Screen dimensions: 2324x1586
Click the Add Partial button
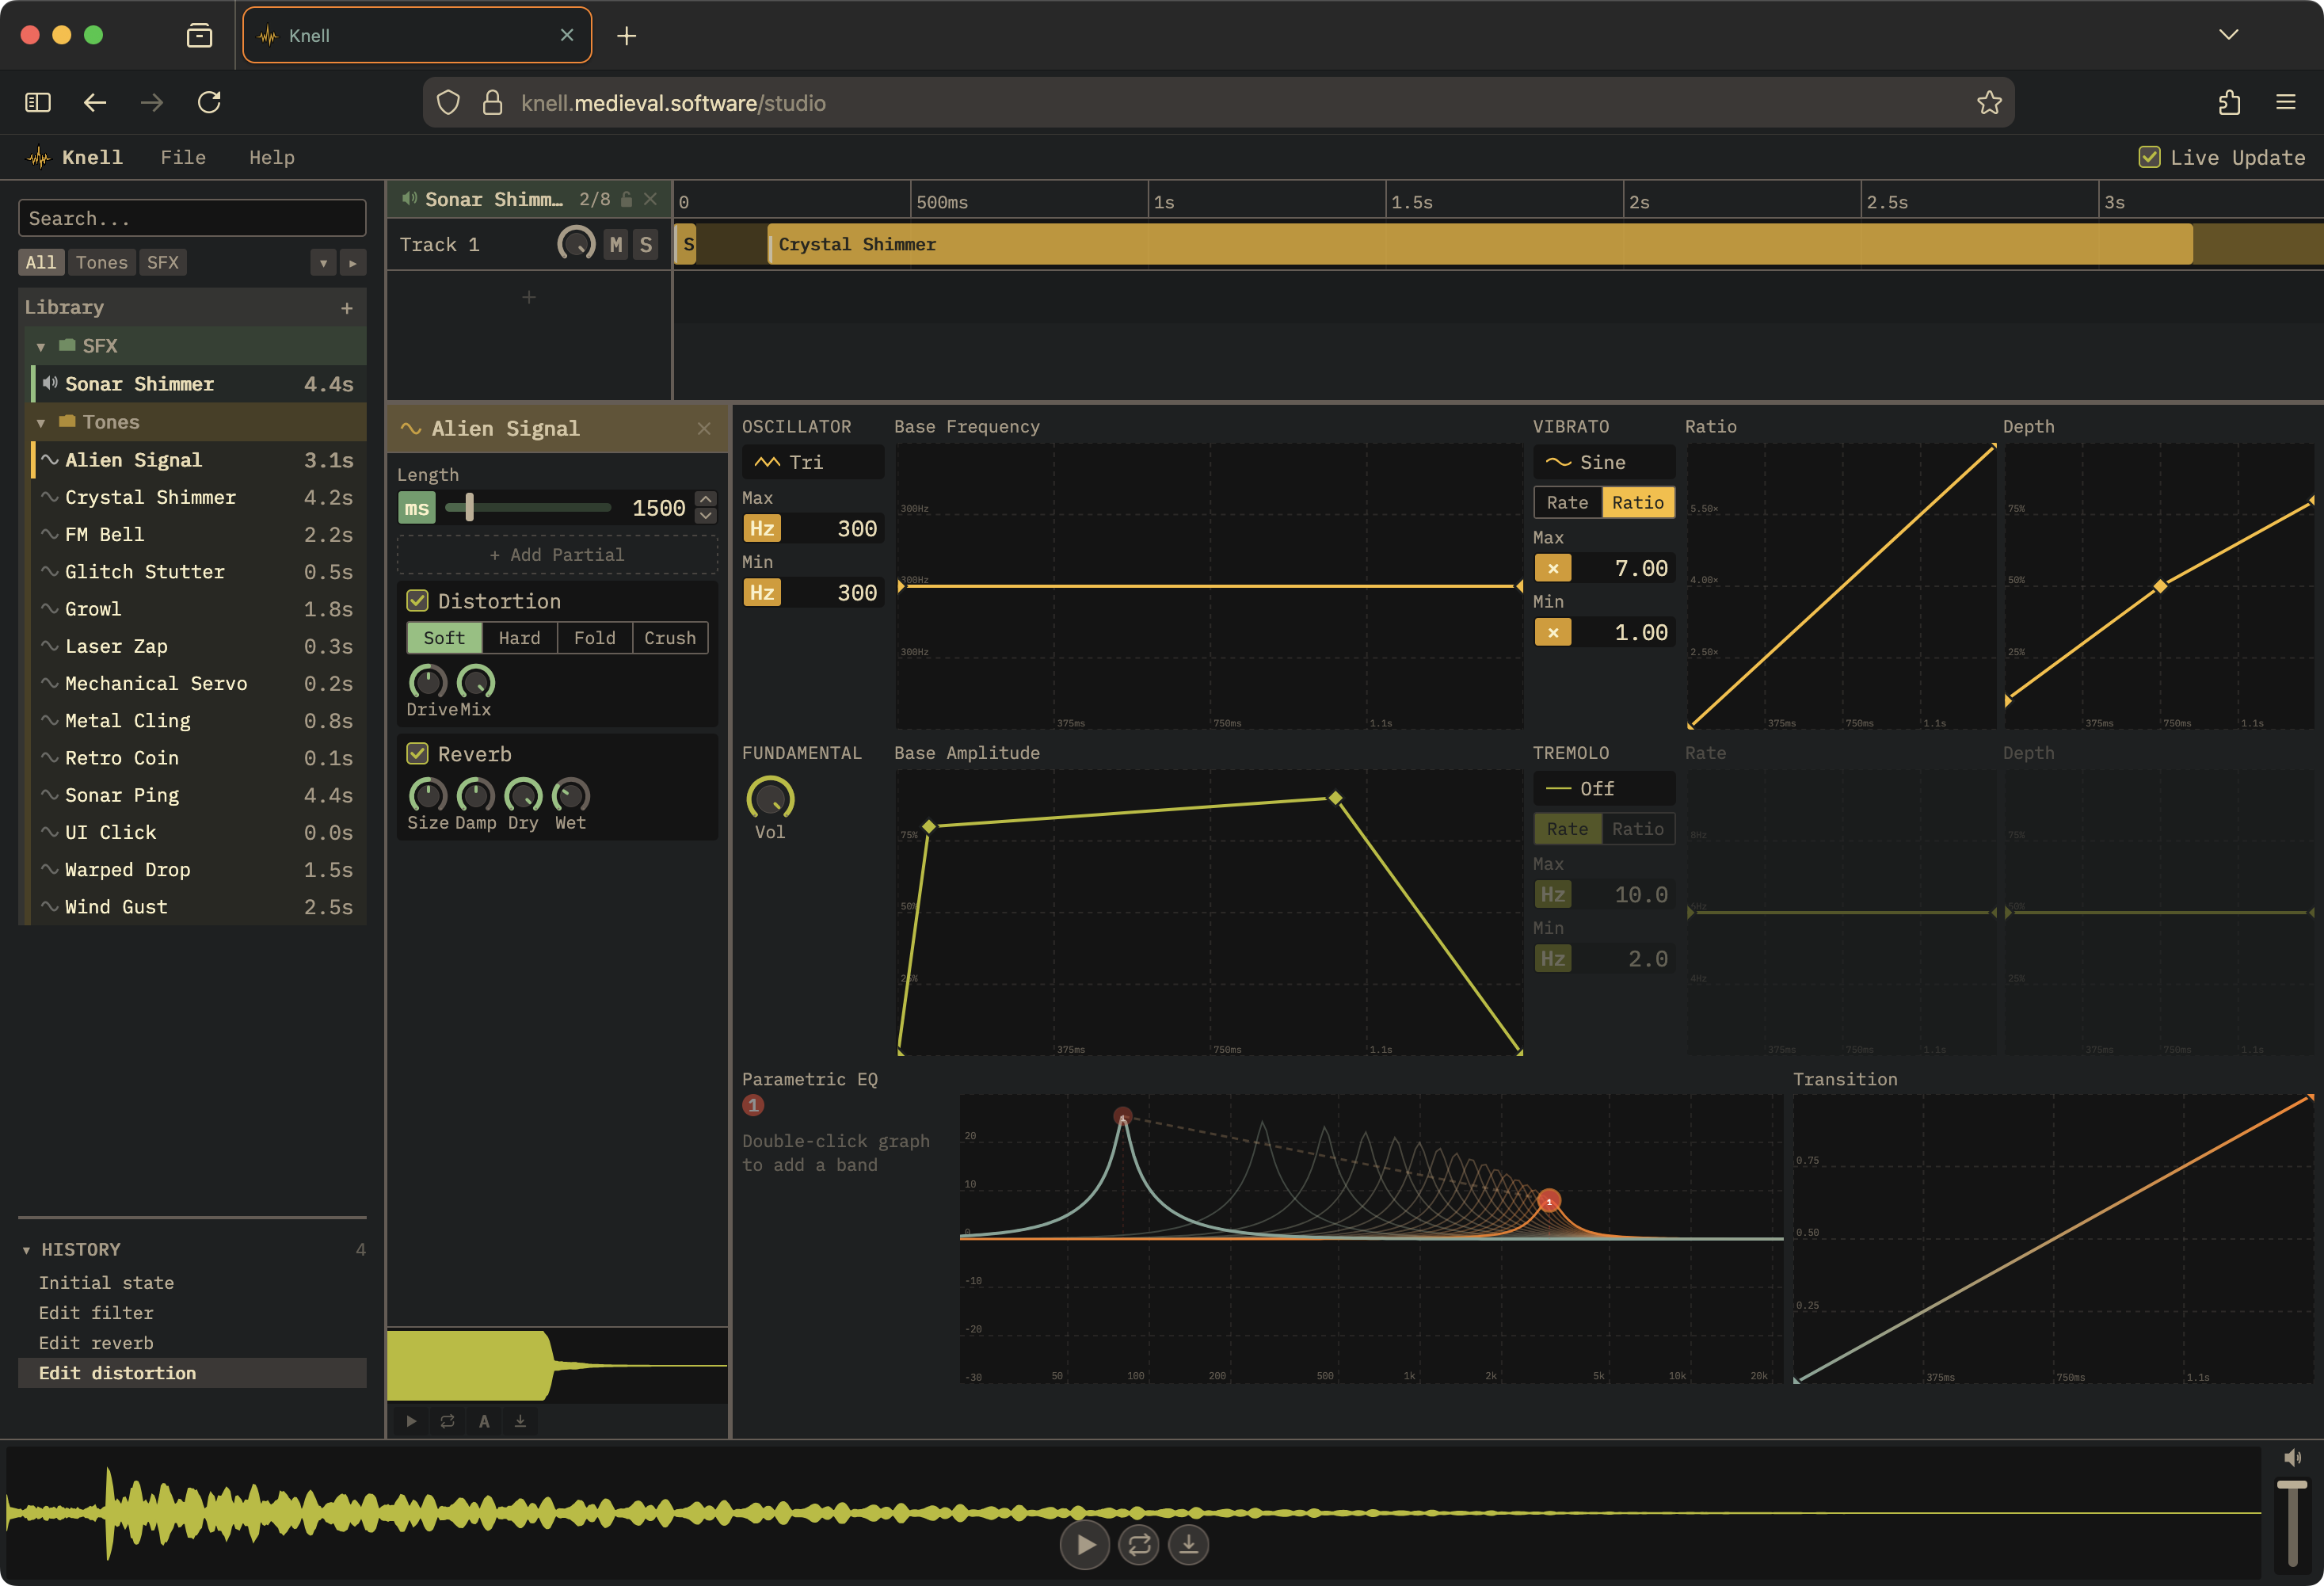pyautogui.click(x=557, y=555)
